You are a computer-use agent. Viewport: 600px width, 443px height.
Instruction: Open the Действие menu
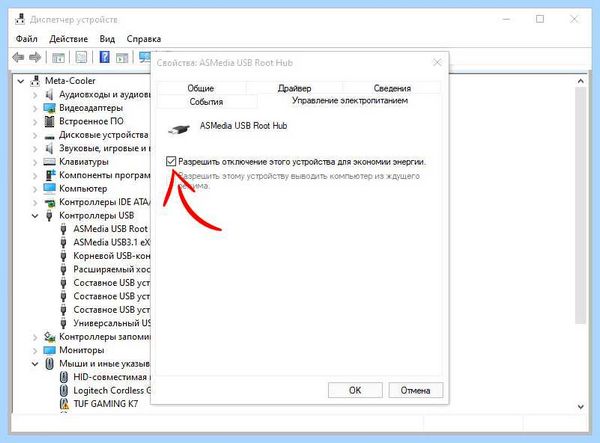(68, 39)
